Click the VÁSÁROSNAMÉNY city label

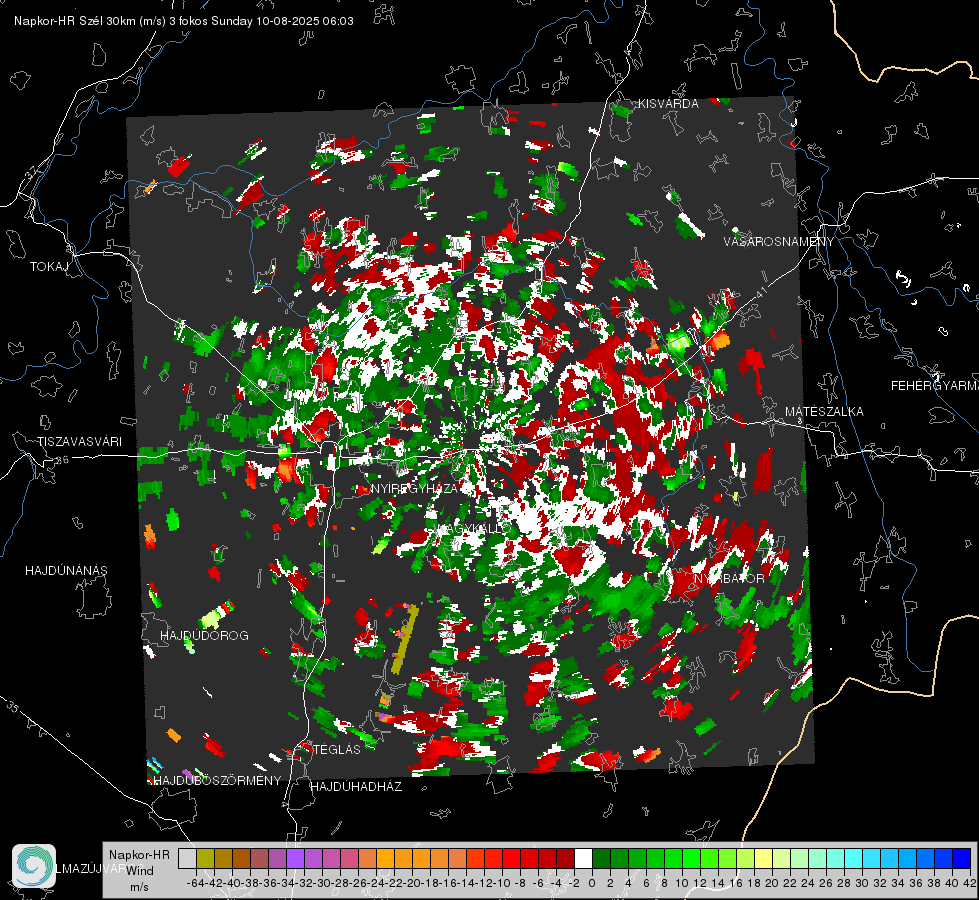point(779,242)
